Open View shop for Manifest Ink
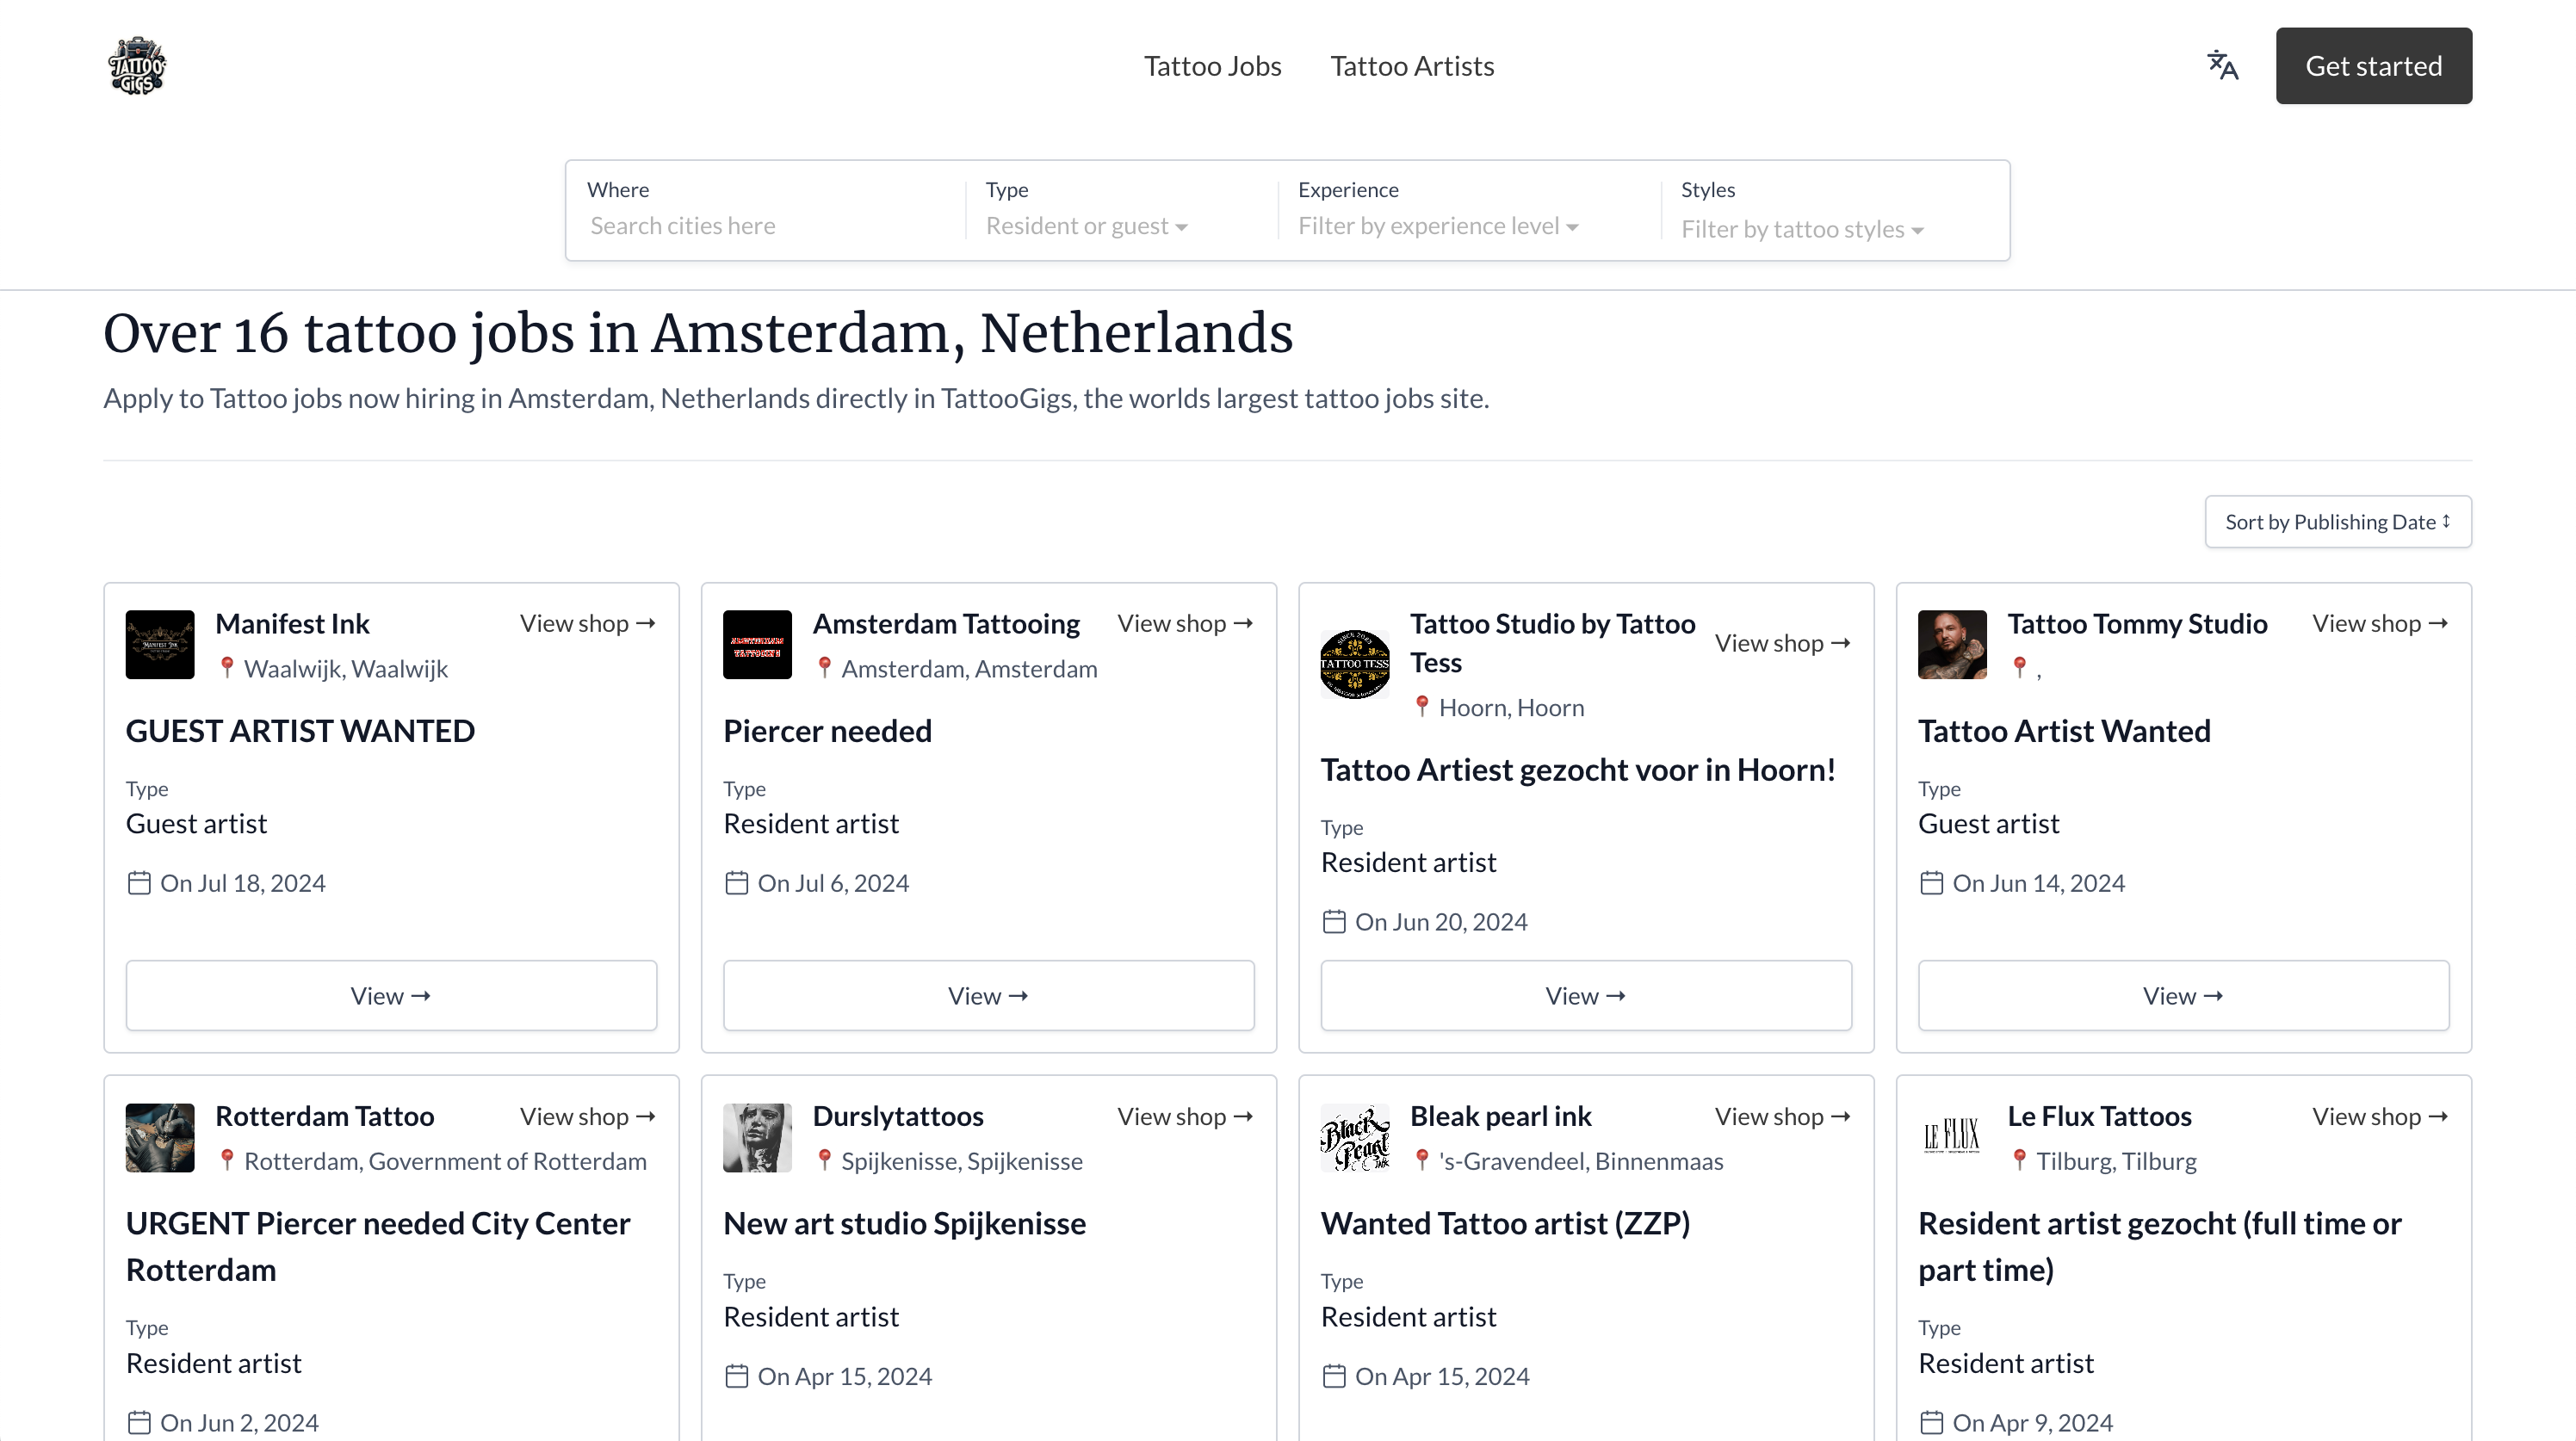 click(588, 623)
